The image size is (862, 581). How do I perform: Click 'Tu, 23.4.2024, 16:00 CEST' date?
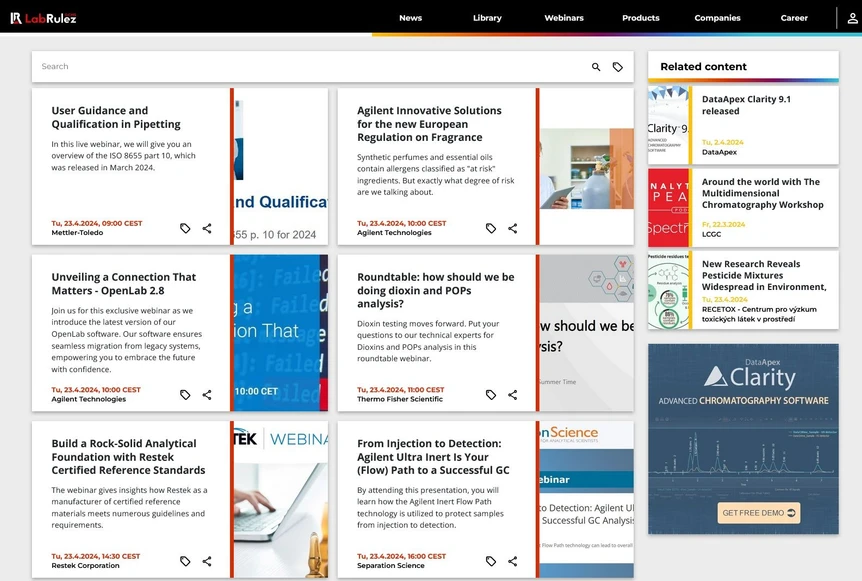pyautogui.click(x=401, y=556)
